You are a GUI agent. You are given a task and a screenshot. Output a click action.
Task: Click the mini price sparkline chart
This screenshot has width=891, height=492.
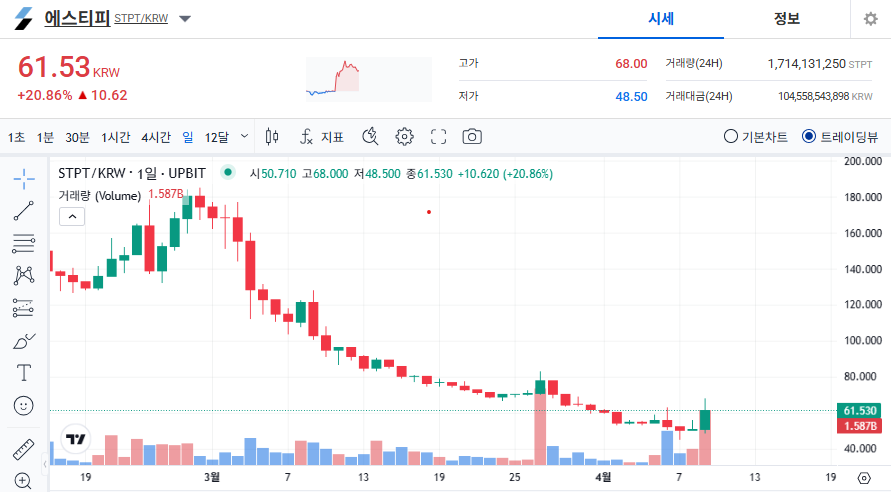369,79
